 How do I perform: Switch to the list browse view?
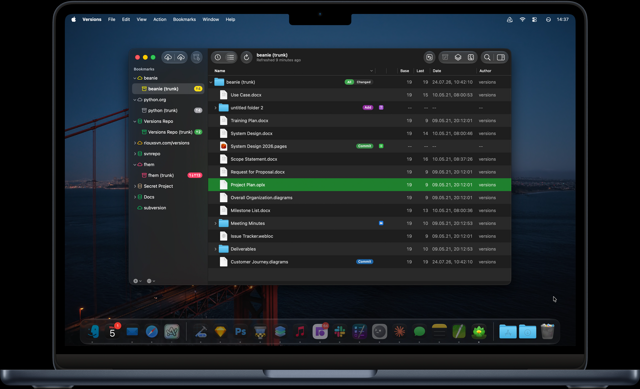tap(231, 58)
